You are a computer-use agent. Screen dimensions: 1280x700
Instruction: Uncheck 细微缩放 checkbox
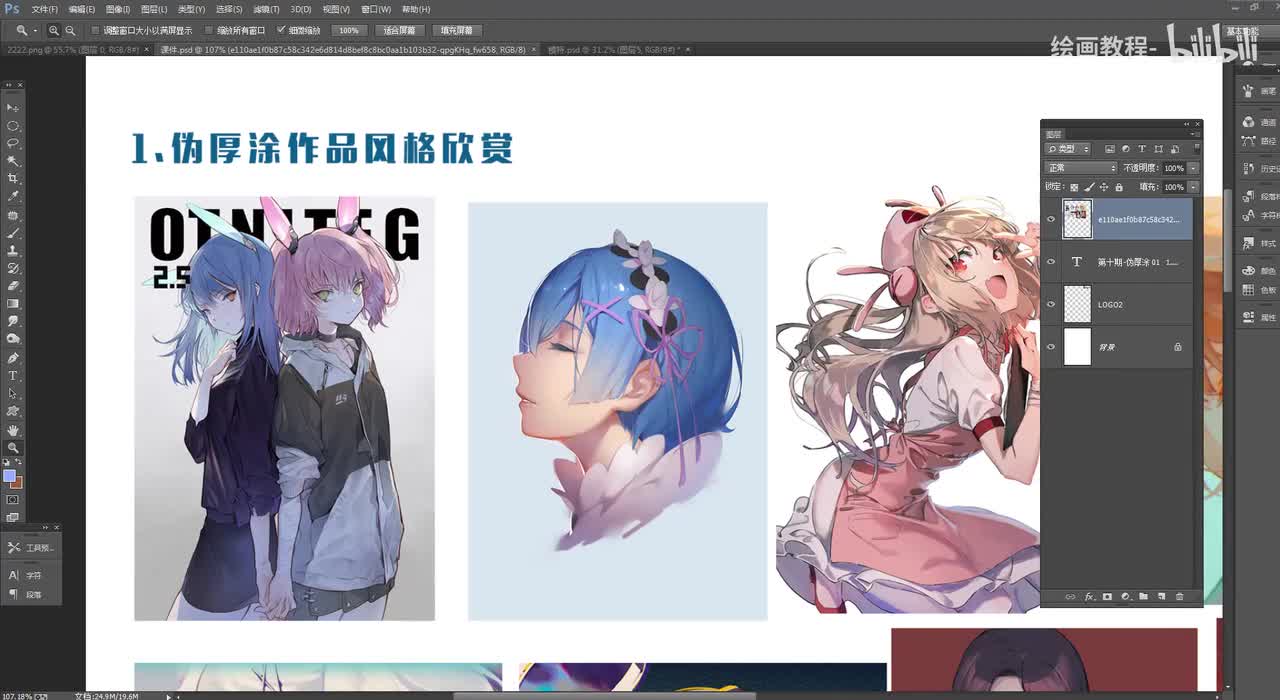(x=281, y=31)
